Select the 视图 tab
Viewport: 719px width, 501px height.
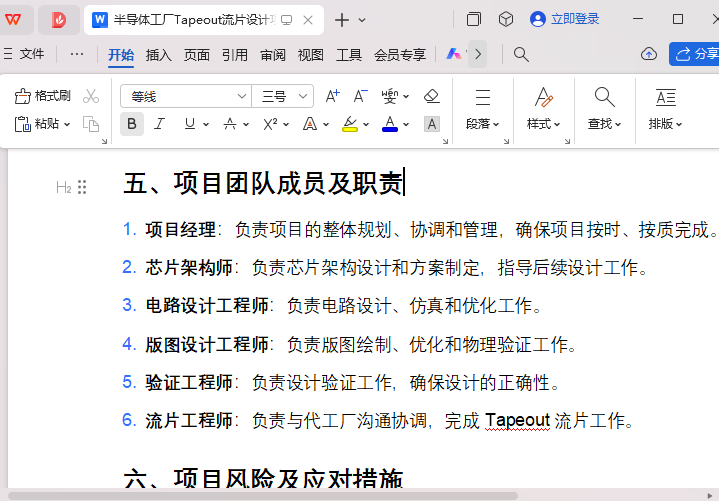(310, 55)
